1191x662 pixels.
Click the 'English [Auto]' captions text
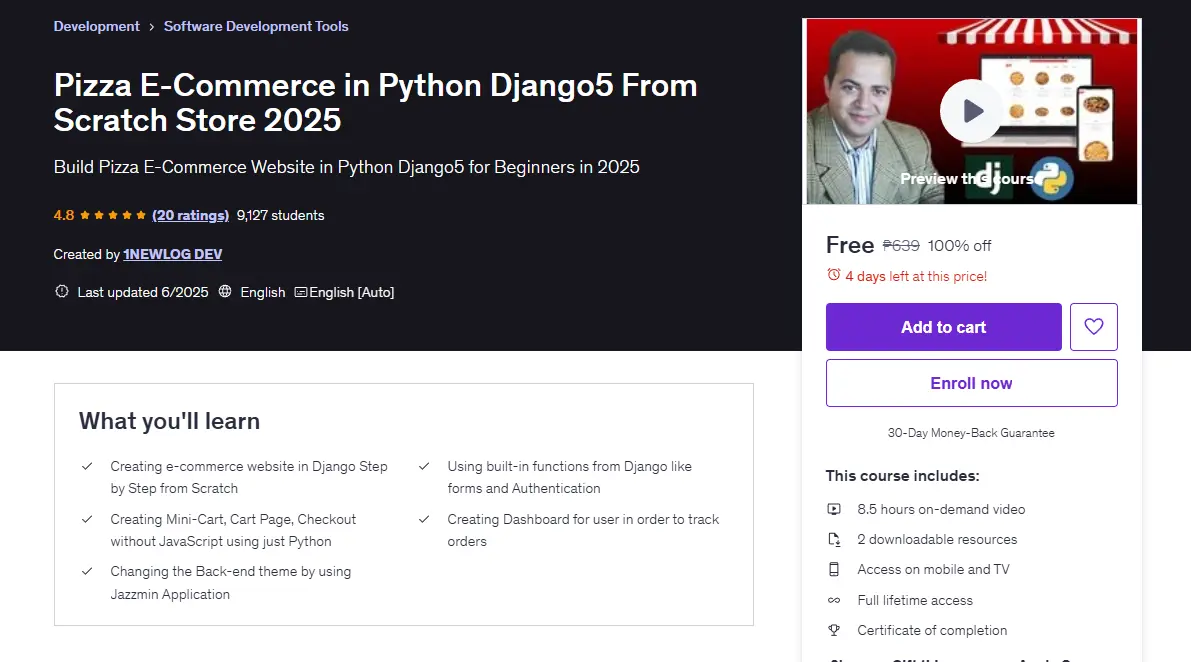click(352, 292)
